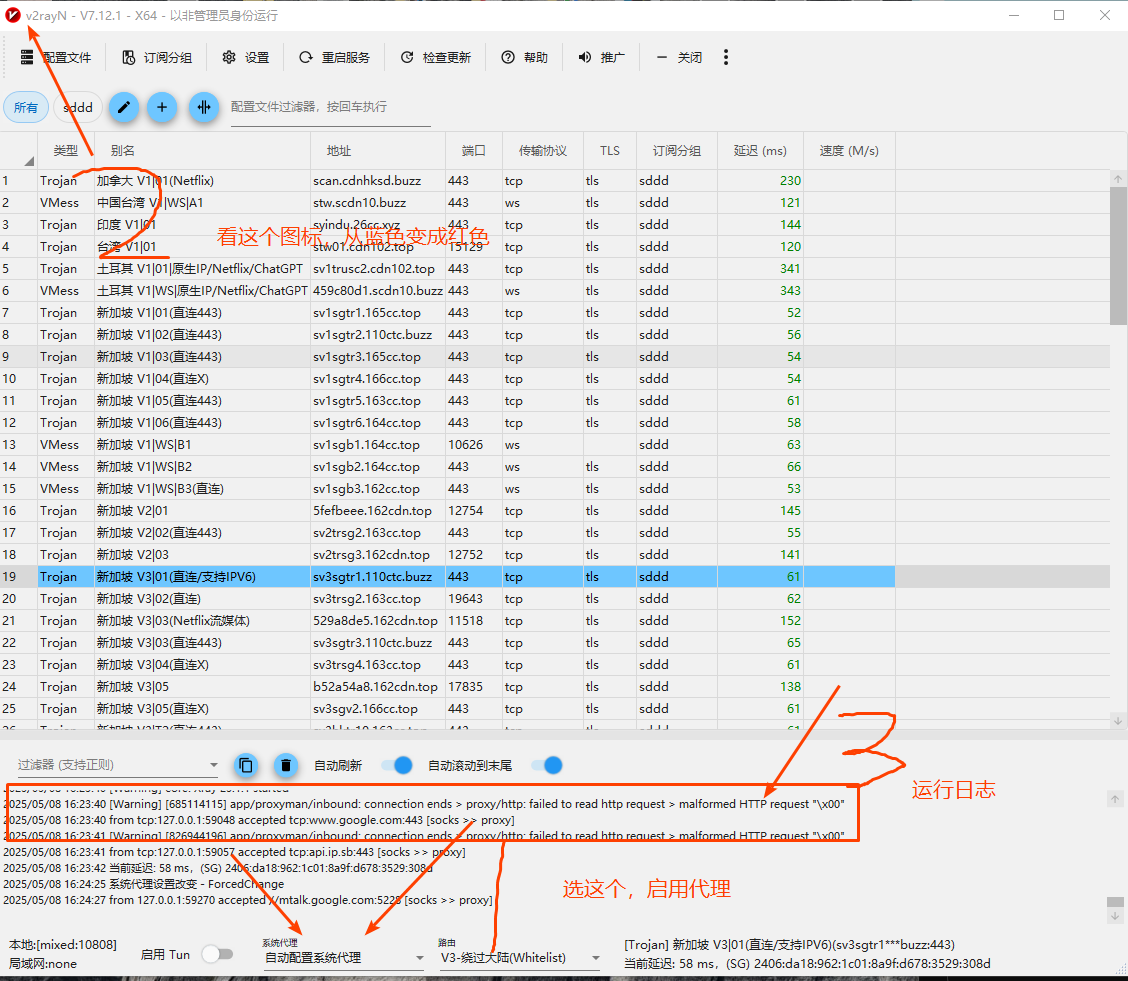
Task: Clear the log with the trash icon
Action: 286,766
